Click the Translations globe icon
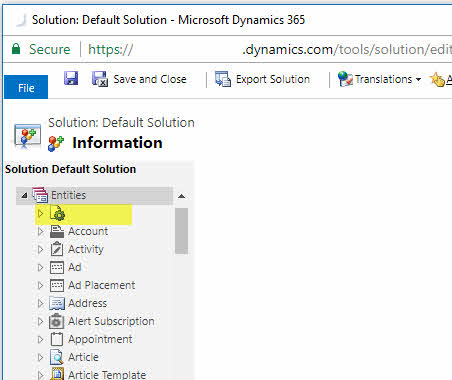 pyautogui.click(x=345, y=79)
